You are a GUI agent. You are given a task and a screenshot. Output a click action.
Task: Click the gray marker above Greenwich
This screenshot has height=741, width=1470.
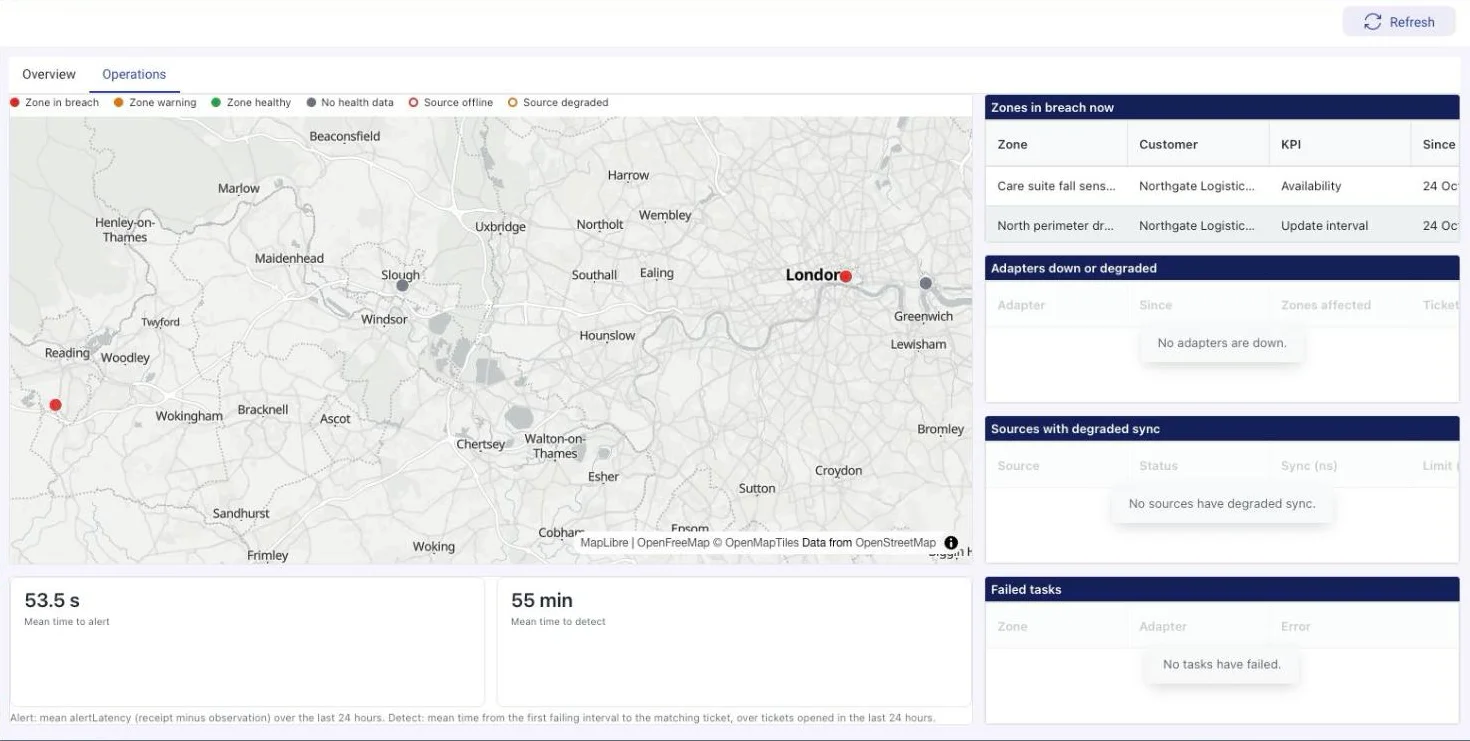926,284
